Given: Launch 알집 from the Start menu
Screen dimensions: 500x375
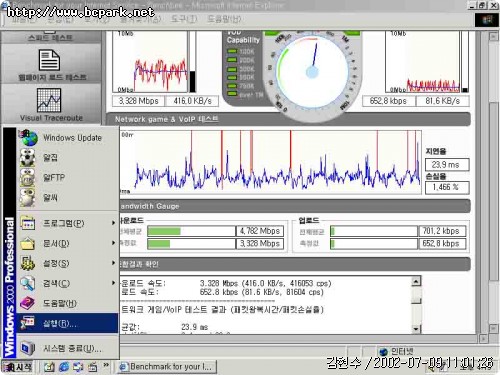Looking at the screenshot, I should (x=68, y=157).
